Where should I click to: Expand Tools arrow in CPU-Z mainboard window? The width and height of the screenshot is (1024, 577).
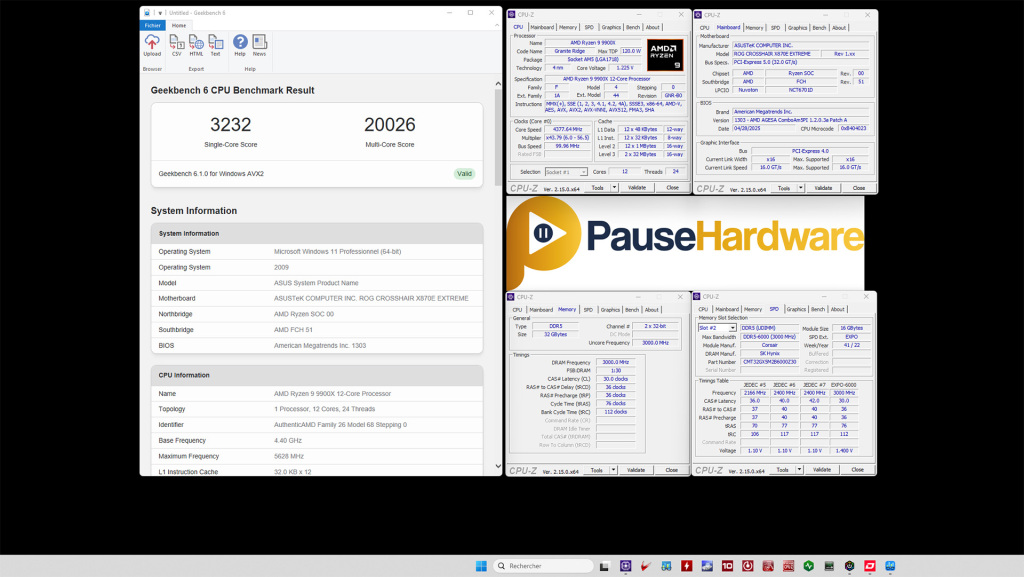801,188
